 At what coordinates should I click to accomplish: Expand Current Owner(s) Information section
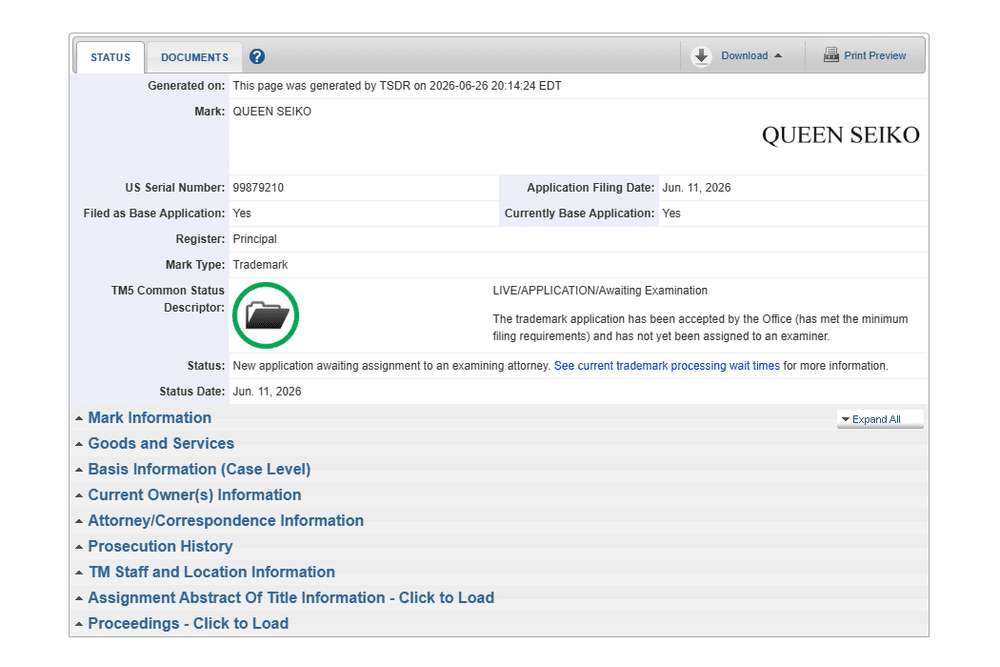[x=195, y=495]
